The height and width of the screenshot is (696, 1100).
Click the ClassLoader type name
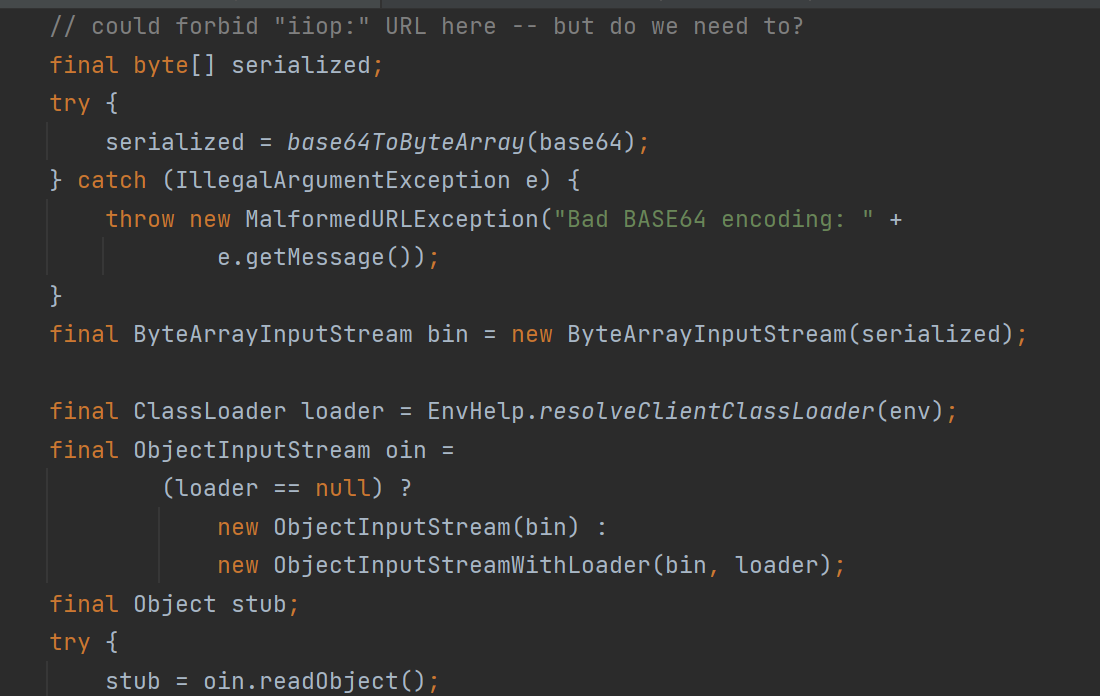tap(209, 411)
